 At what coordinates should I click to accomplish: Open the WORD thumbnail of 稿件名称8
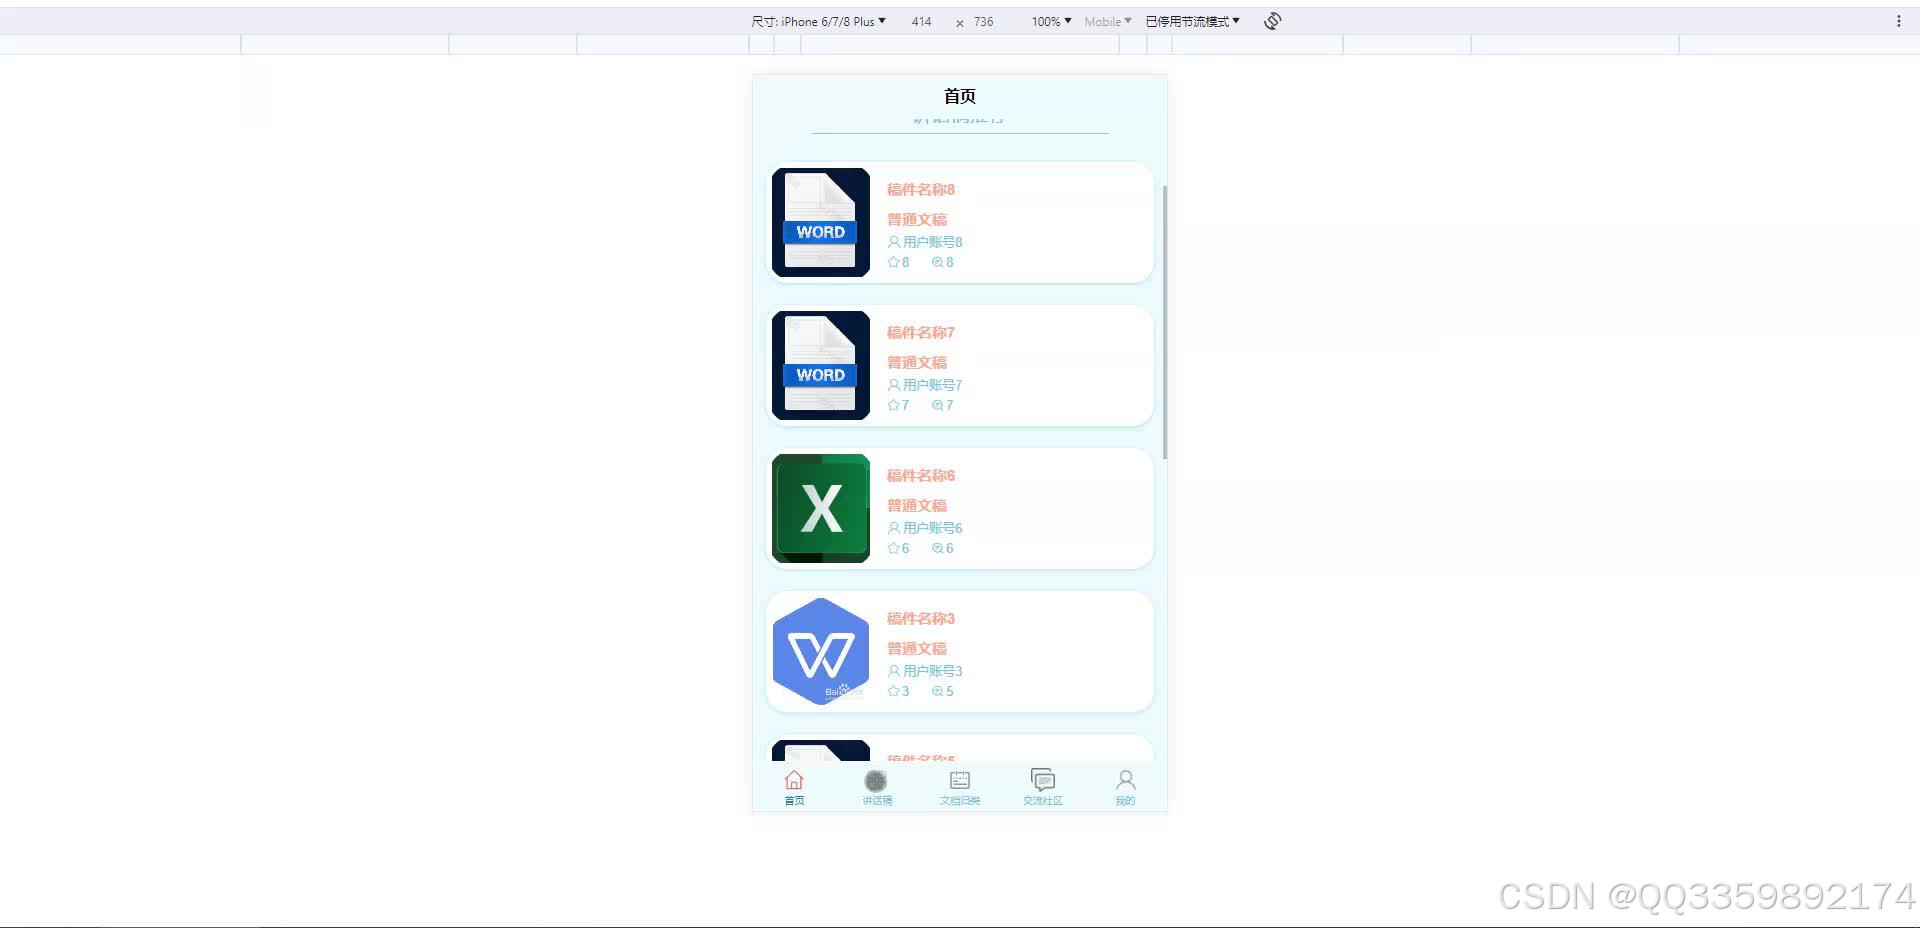point(821,222)
